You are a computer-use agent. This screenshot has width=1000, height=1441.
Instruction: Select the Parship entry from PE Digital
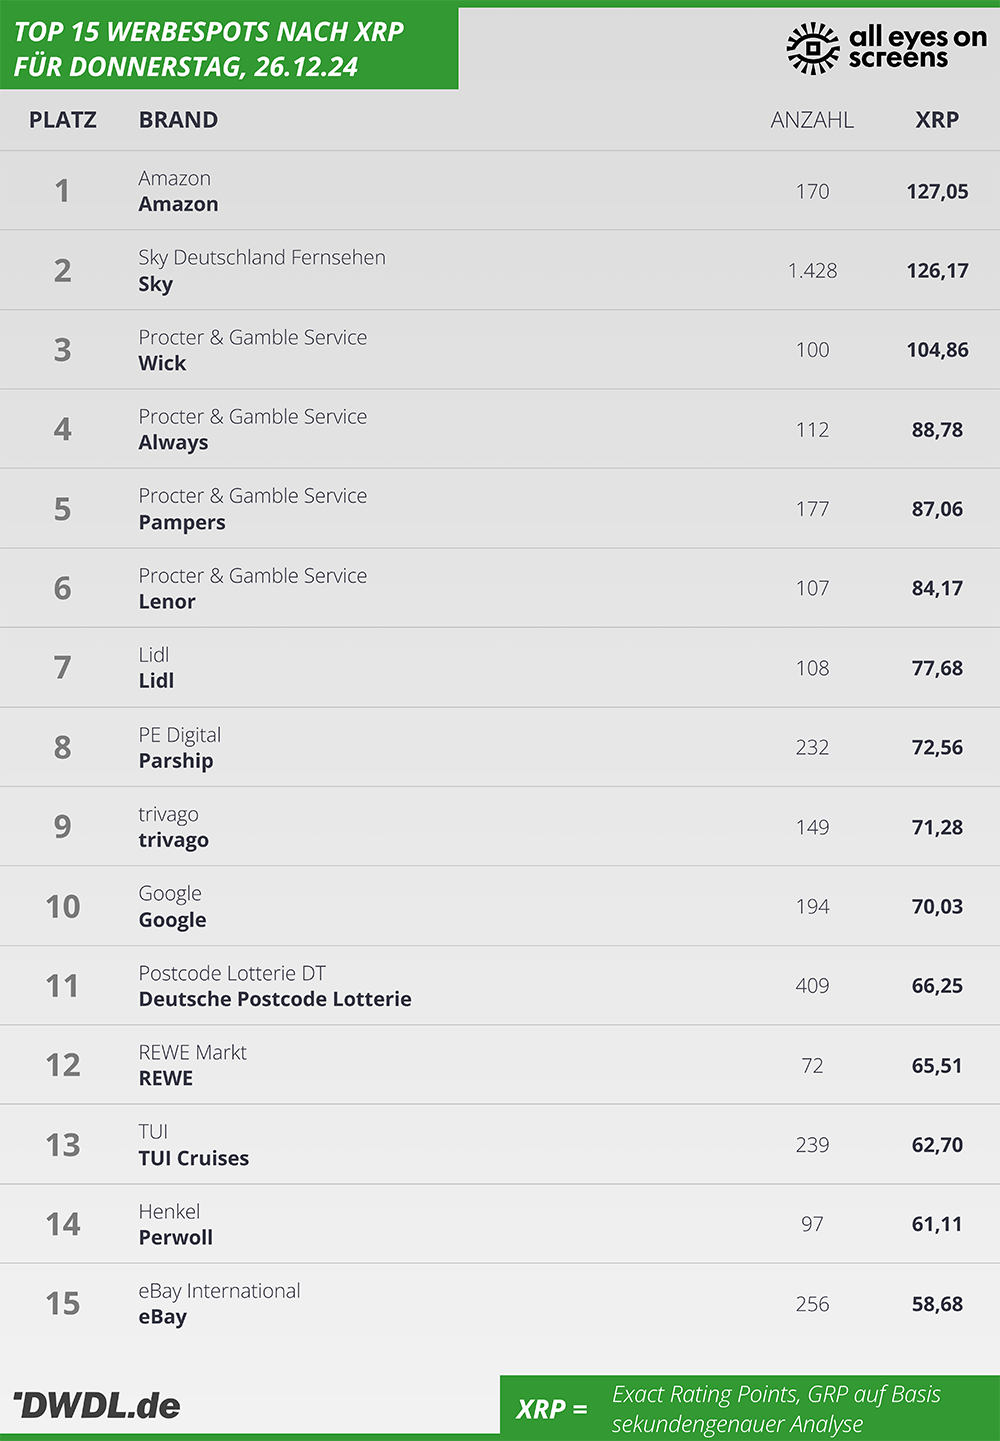(176, 761)
